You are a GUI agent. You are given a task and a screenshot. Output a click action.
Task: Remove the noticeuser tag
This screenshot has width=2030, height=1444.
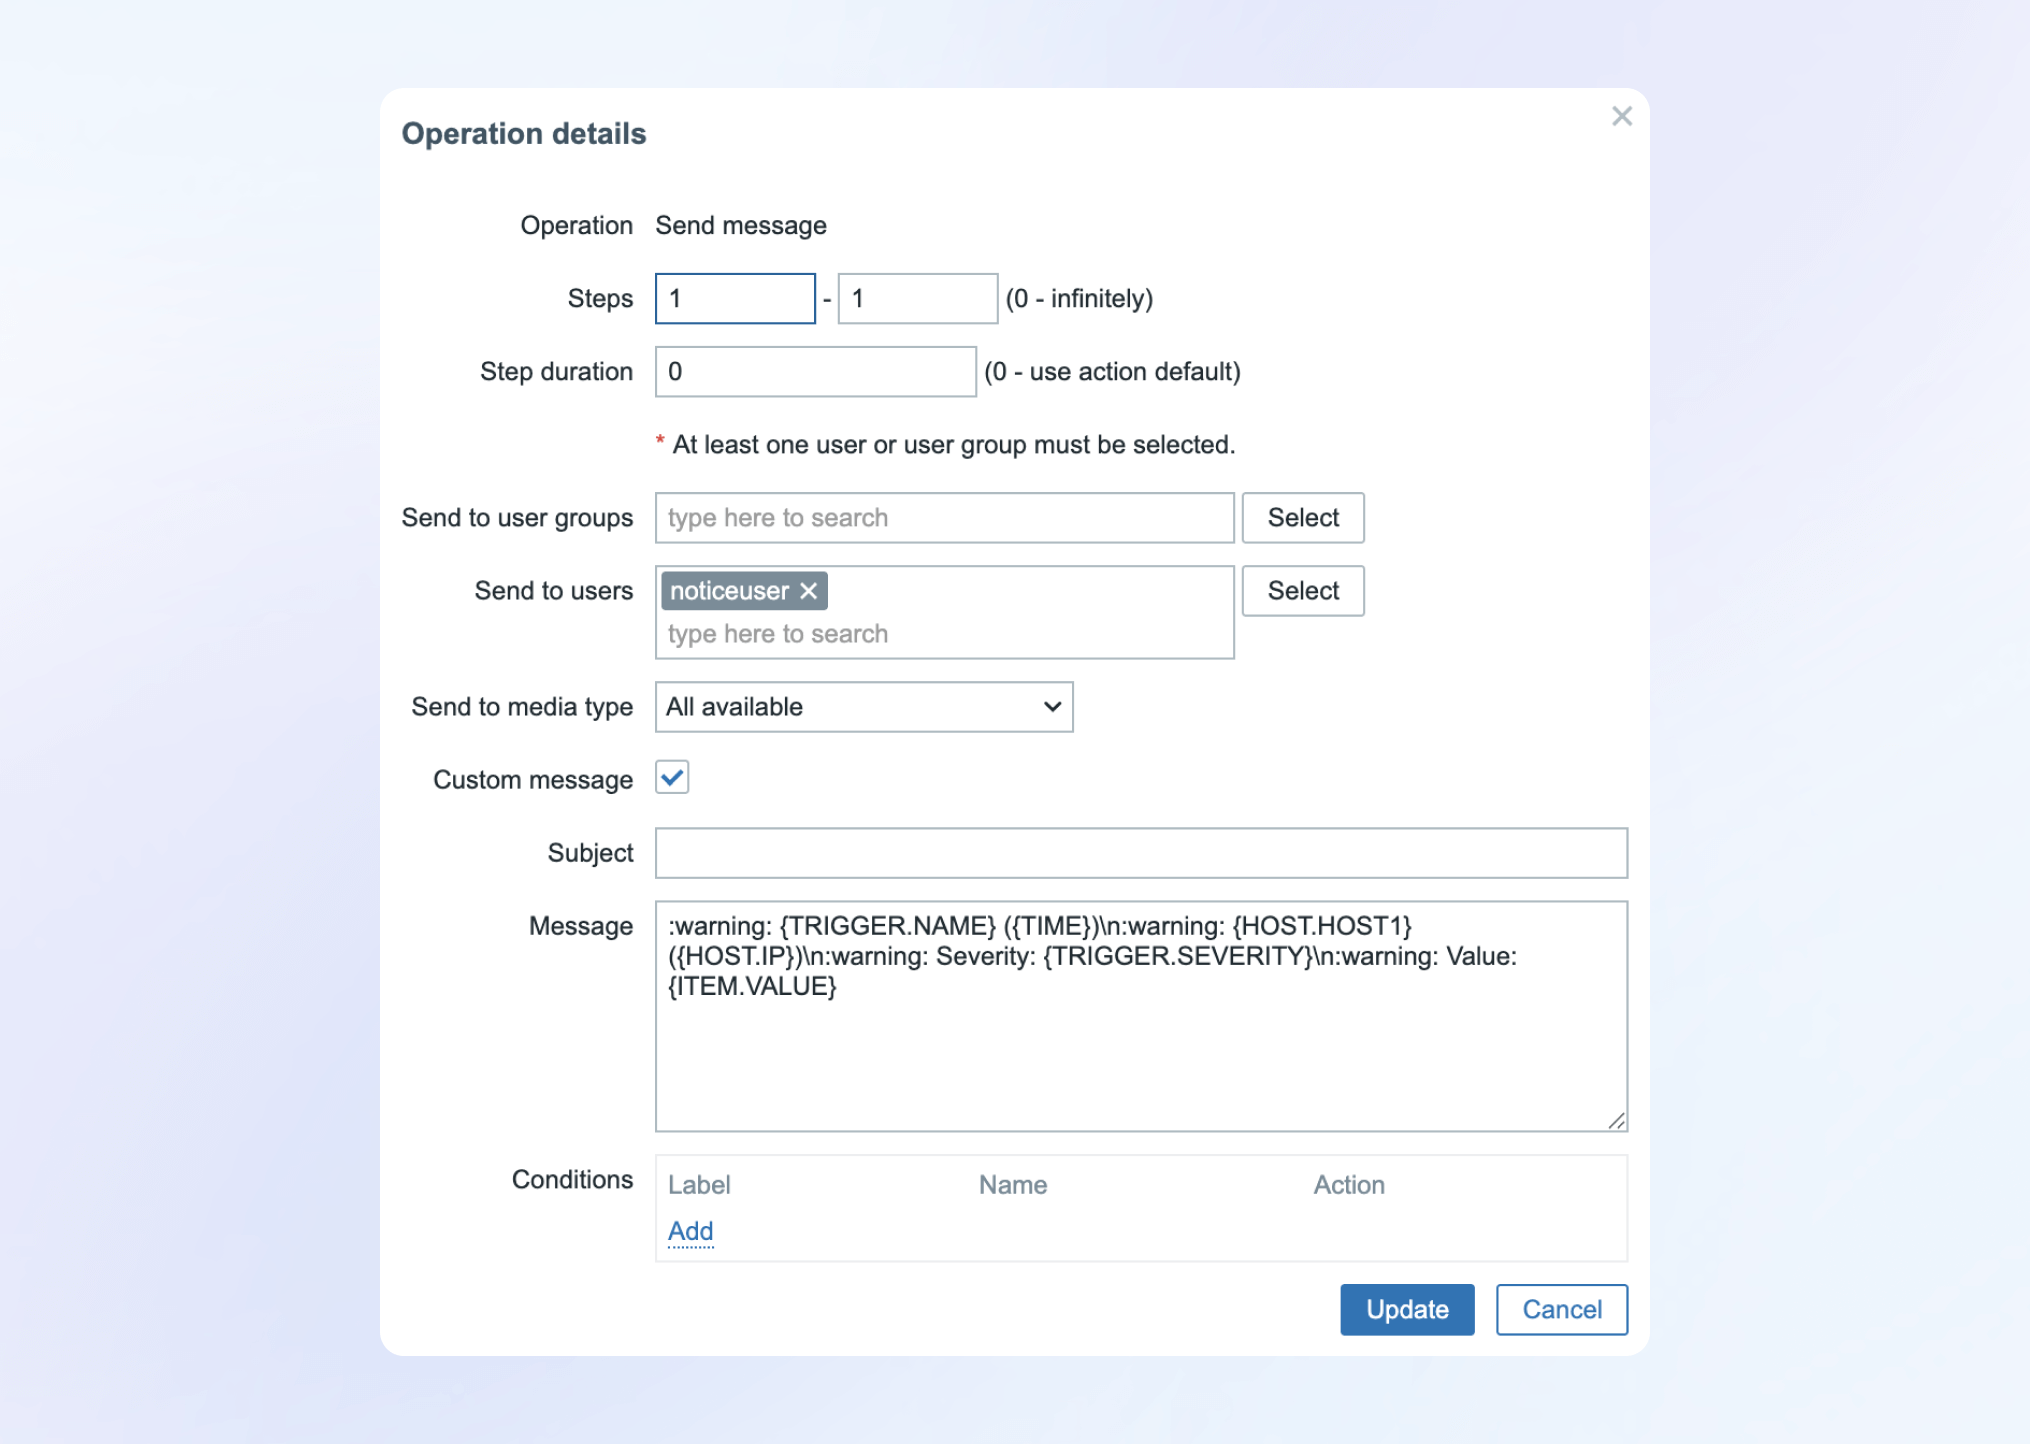[809, 591]
